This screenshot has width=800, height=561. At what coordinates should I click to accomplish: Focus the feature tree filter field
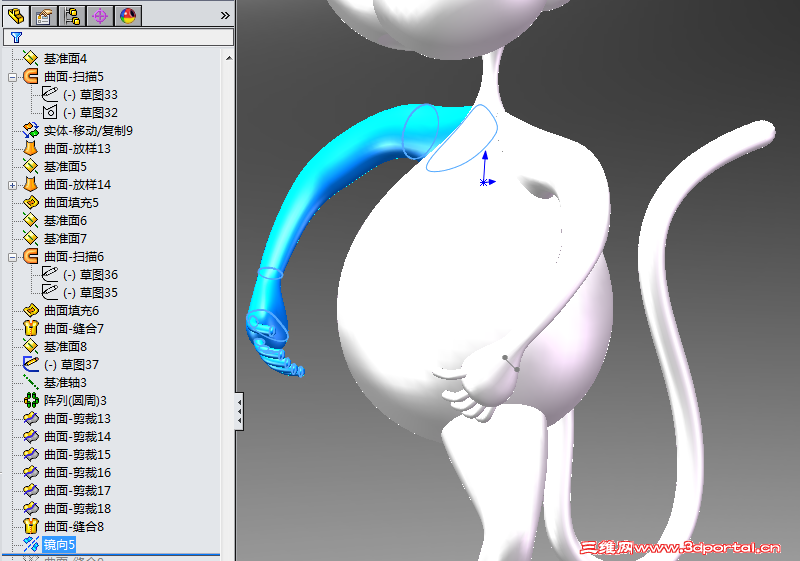tap(118, 37)
